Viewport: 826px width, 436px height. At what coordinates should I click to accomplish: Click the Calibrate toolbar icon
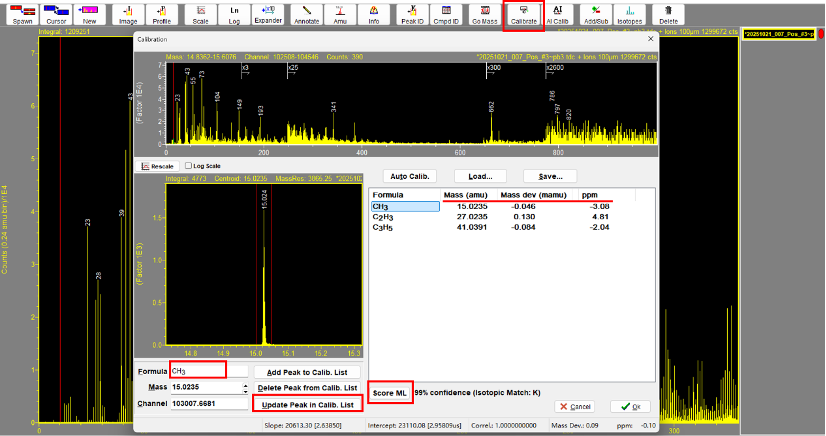523,14
